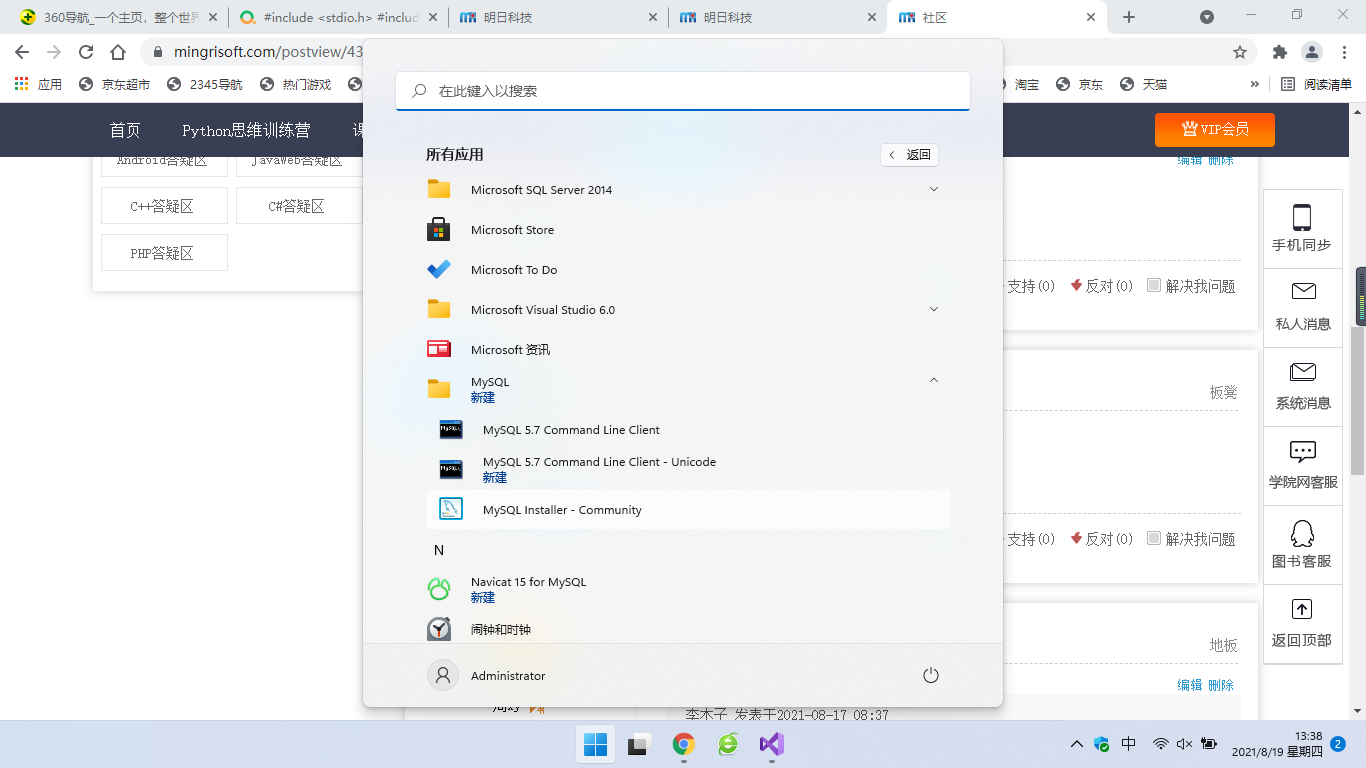Click lower 反对(0) link

pos(1101,539)
